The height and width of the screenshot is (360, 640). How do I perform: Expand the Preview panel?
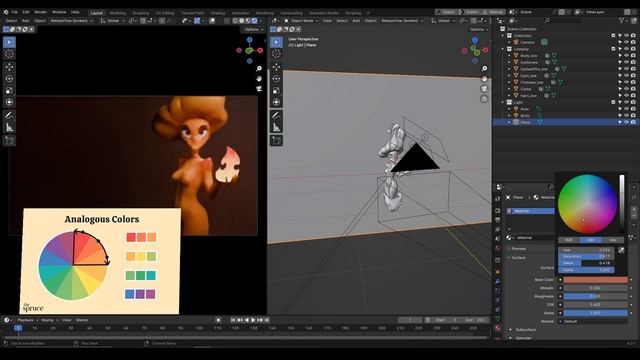518,249
